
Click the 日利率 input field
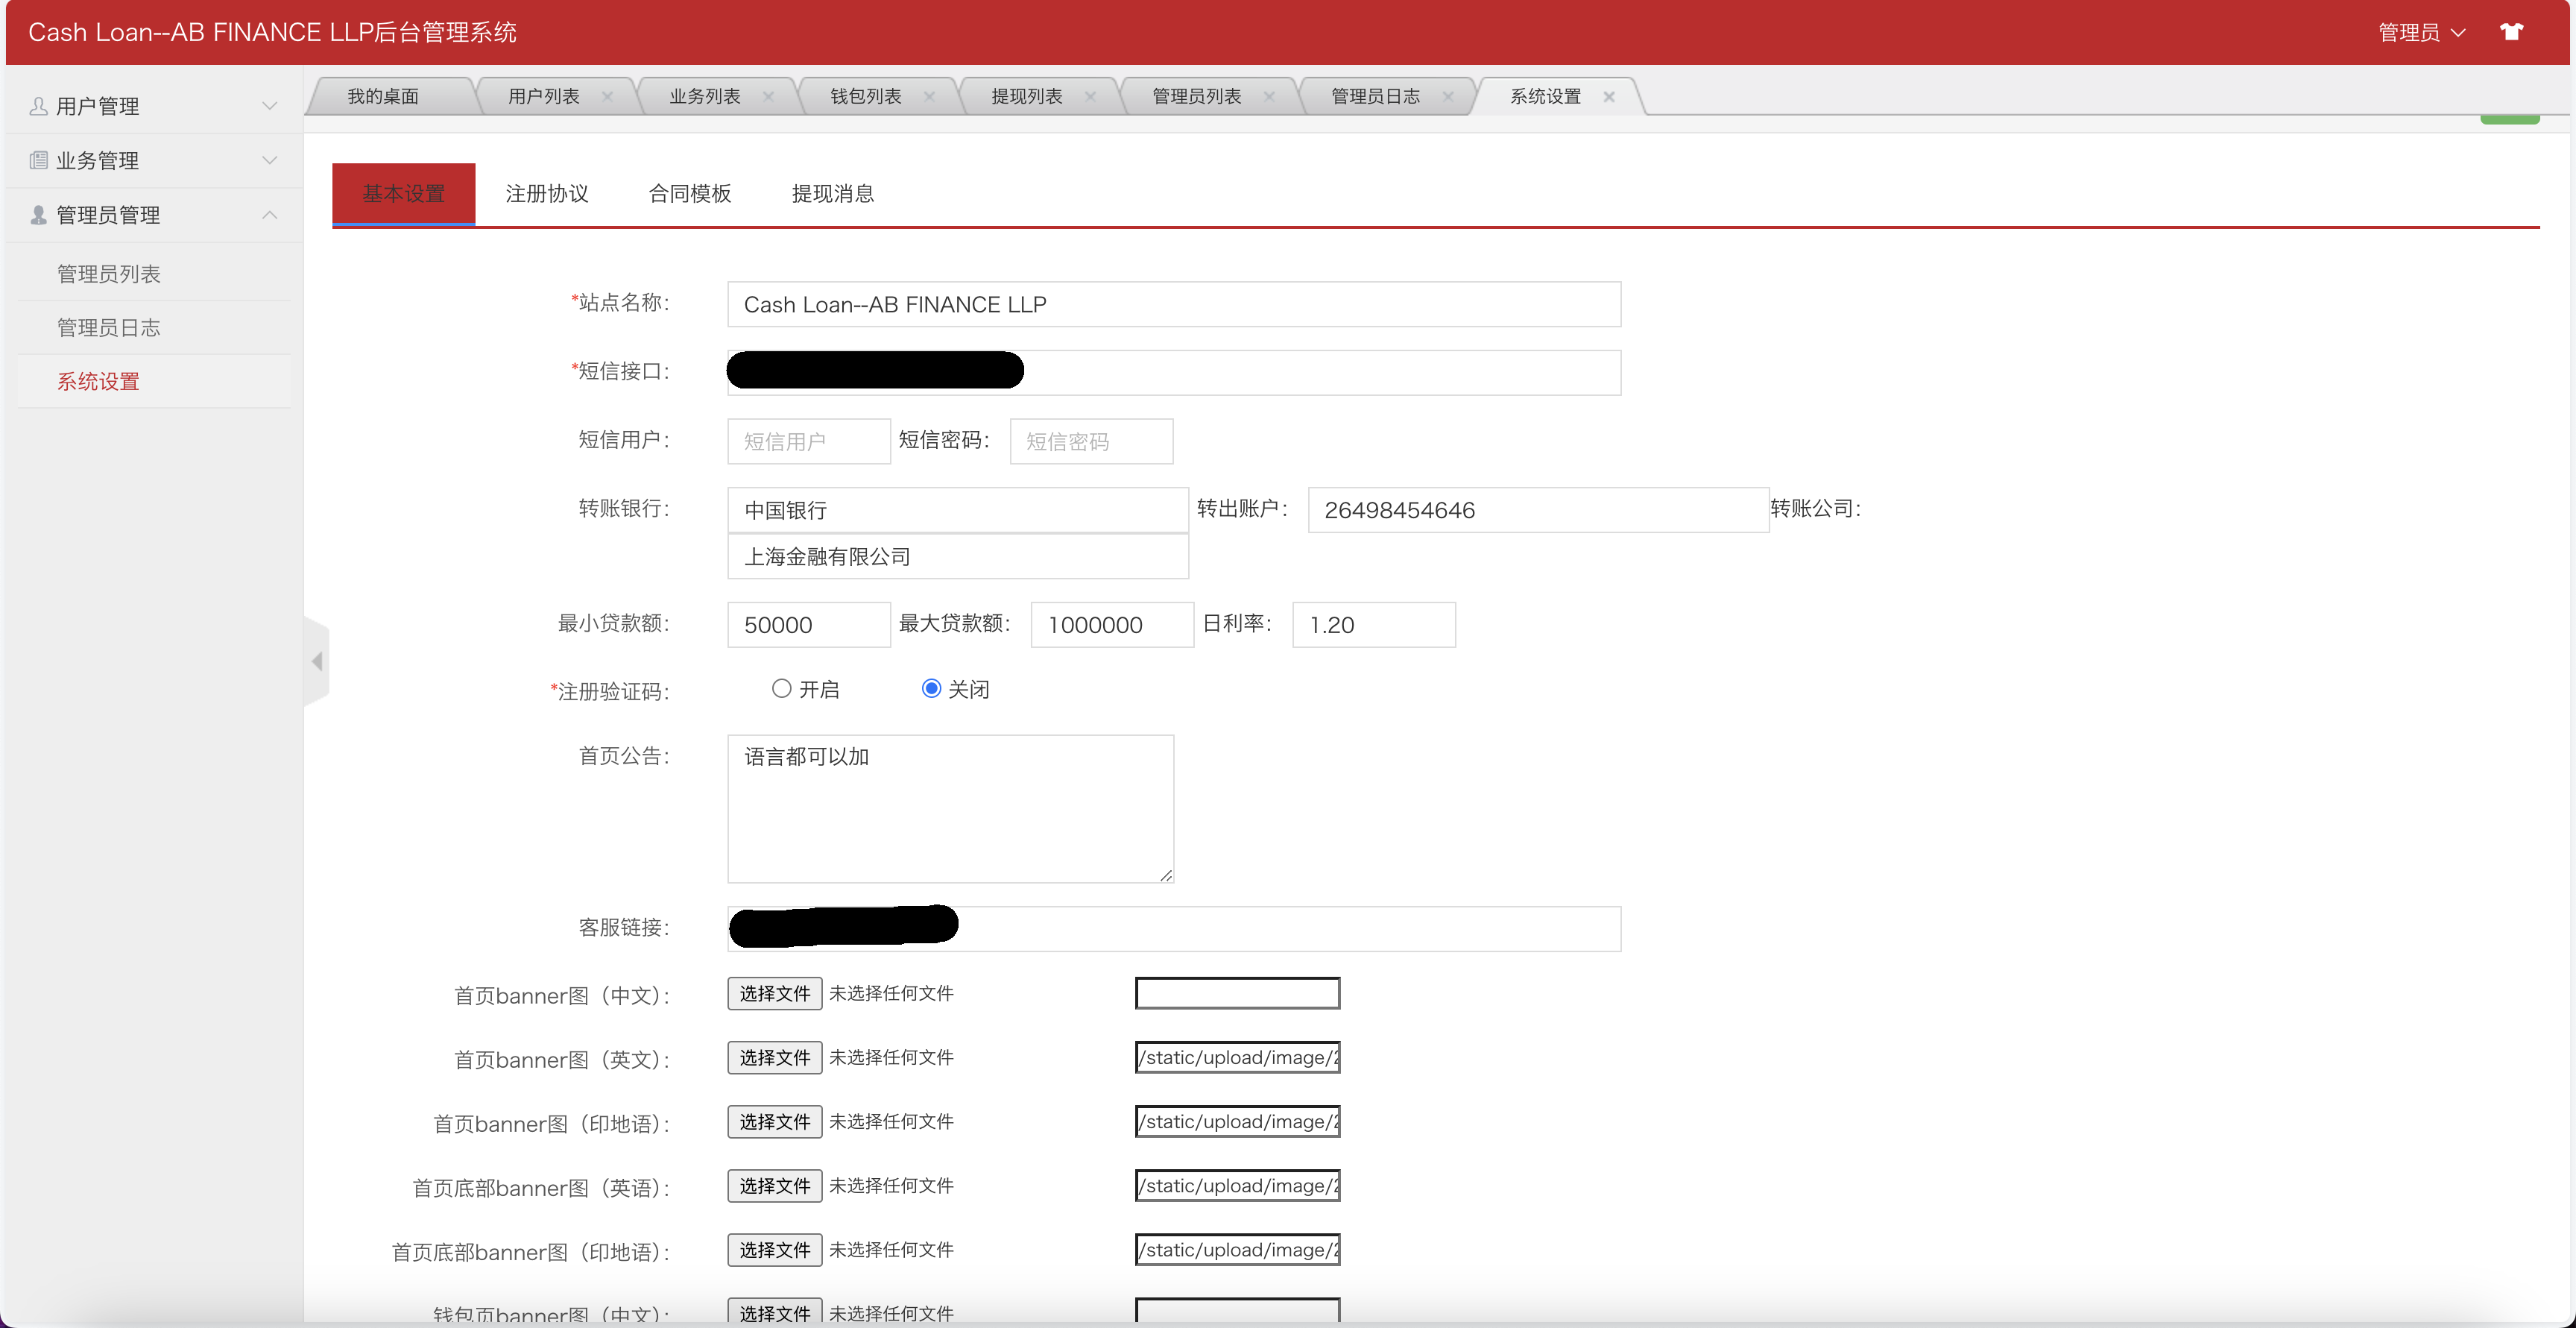1373,625
